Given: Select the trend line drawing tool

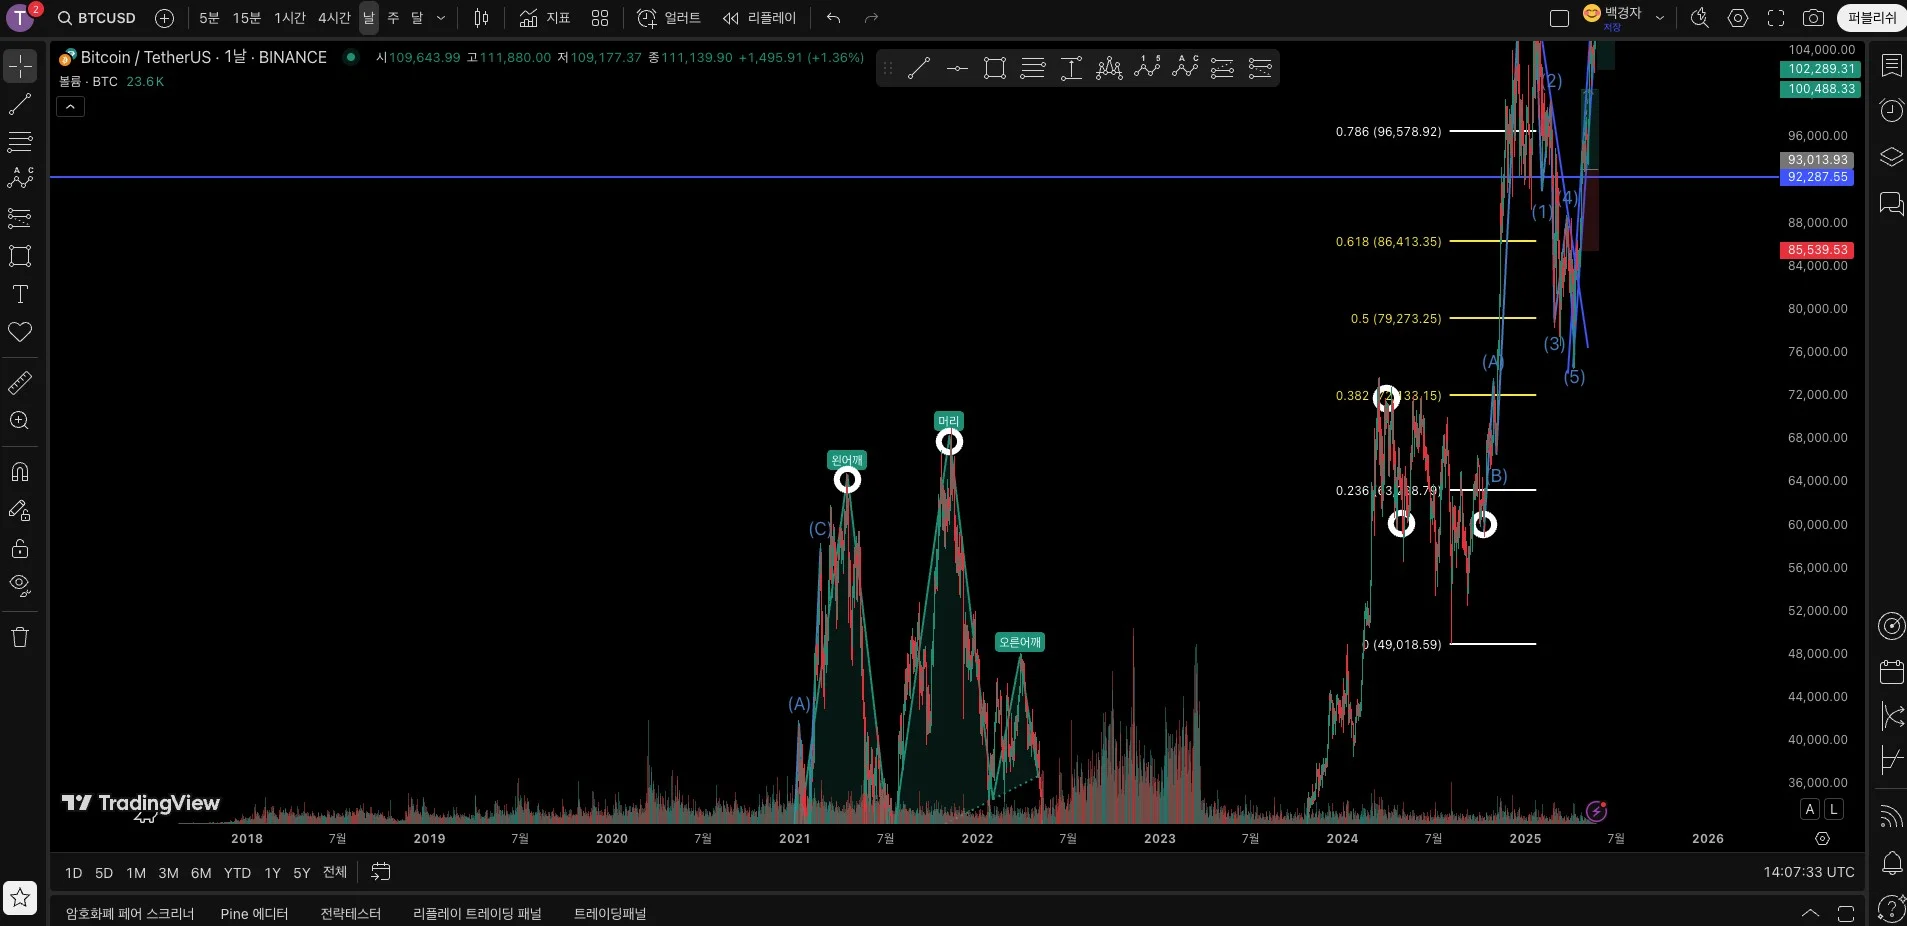Looking at the screenshot, I should pos(20,104).
